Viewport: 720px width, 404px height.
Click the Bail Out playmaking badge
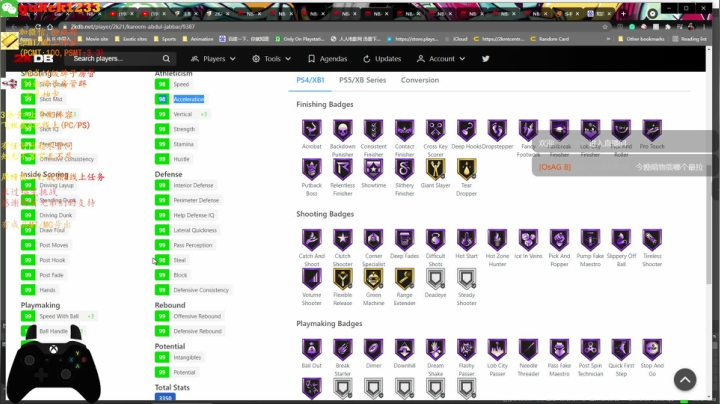312,349
